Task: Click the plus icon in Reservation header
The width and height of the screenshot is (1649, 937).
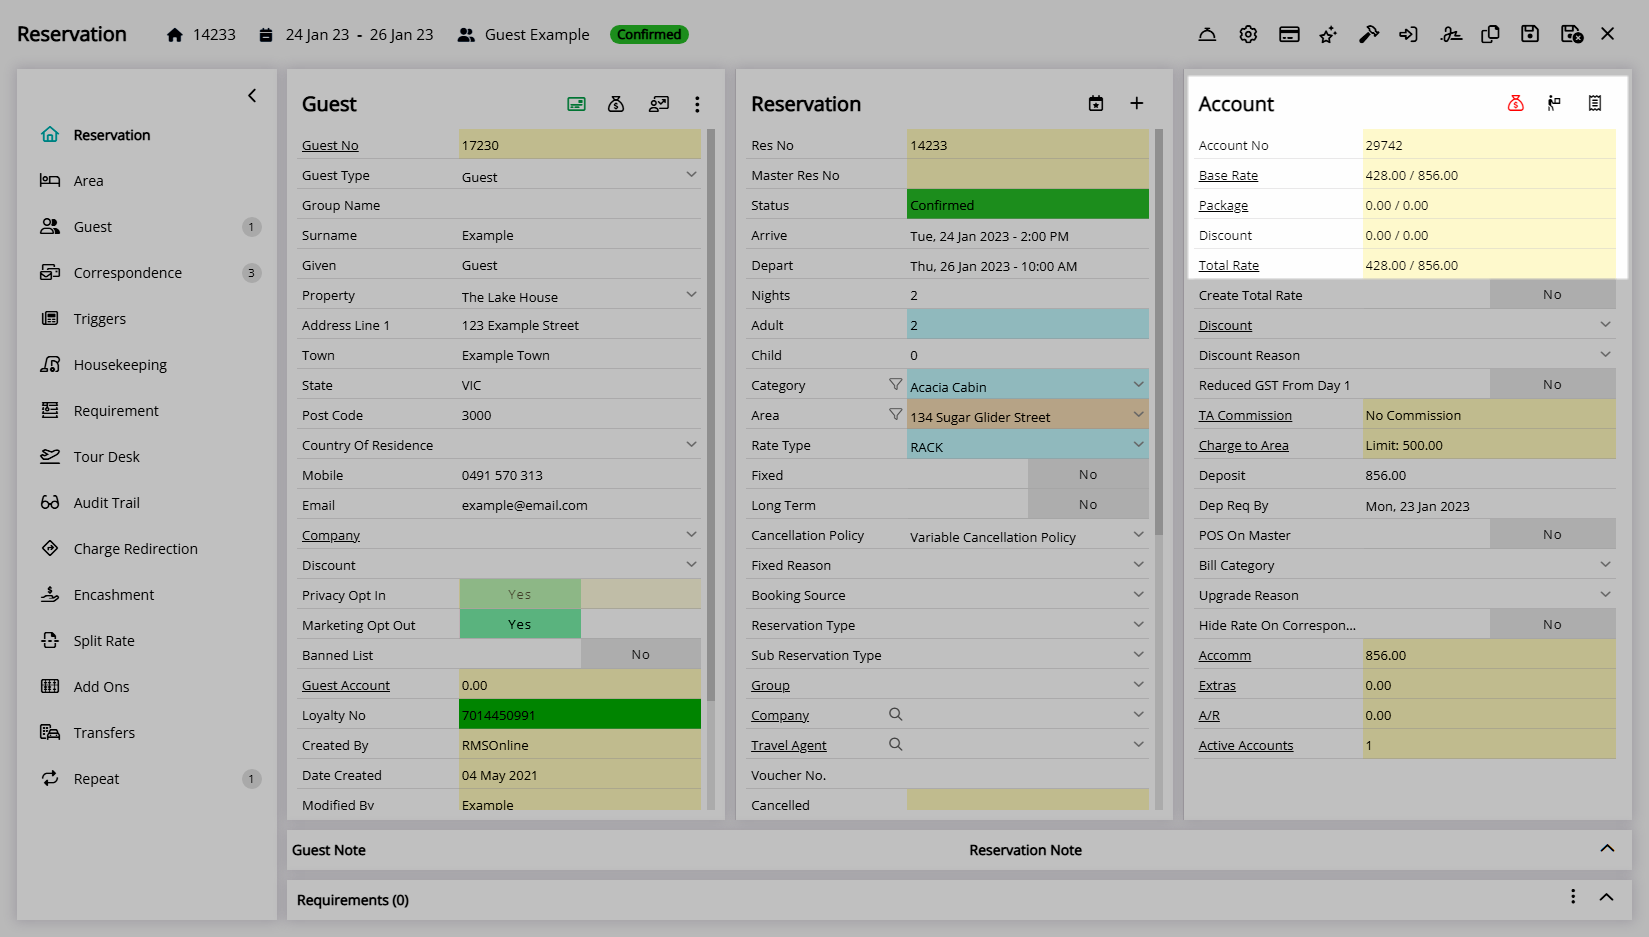Action: tap(1137, 104)
